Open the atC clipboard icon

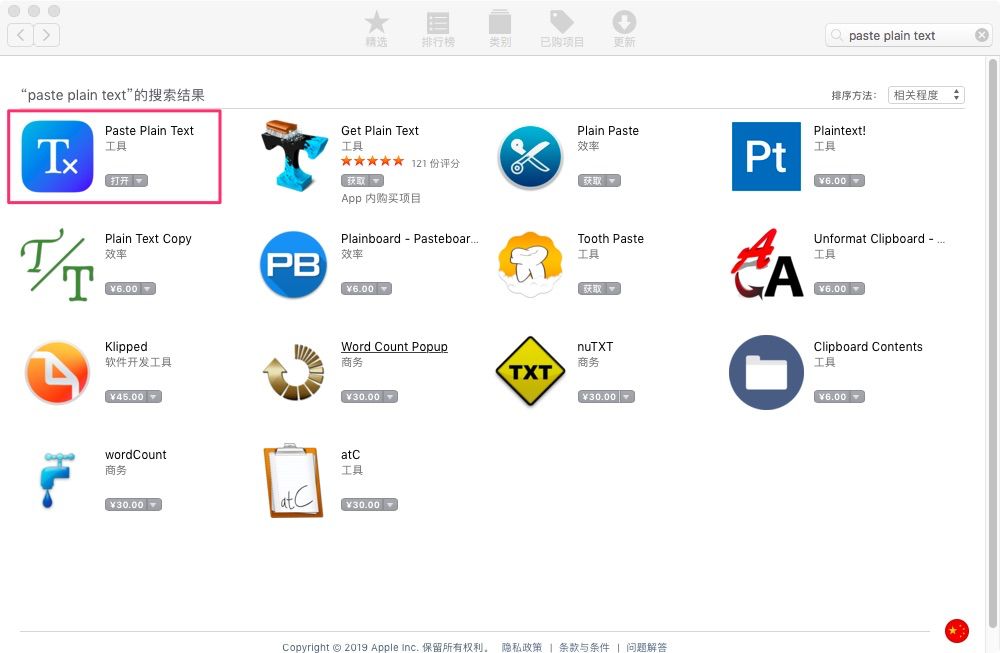click(293, 481)
